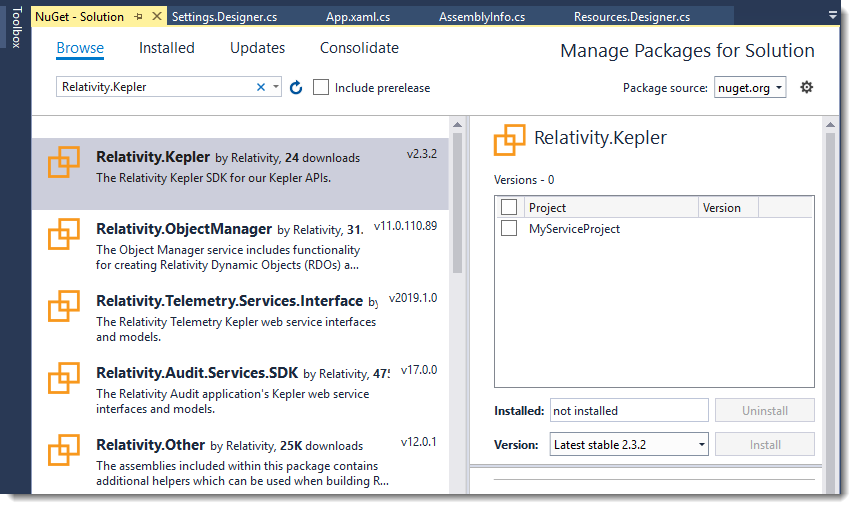The width and height of the screenshot is (856, 509).
Task: Select the Relativity.Telemetry.Services.Interface package title
Action: [229, 301]
